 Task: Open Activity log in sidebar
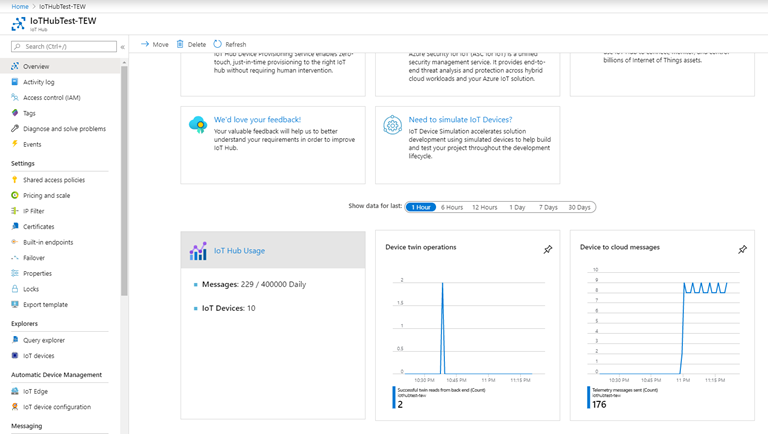click(39, 82)
